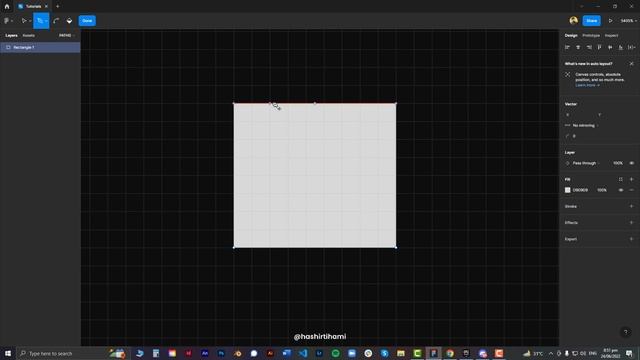Viewport: 640px width, 360px height.
Task: Open Google Chrome from the taskbar
Action: [x=450, y=353]
